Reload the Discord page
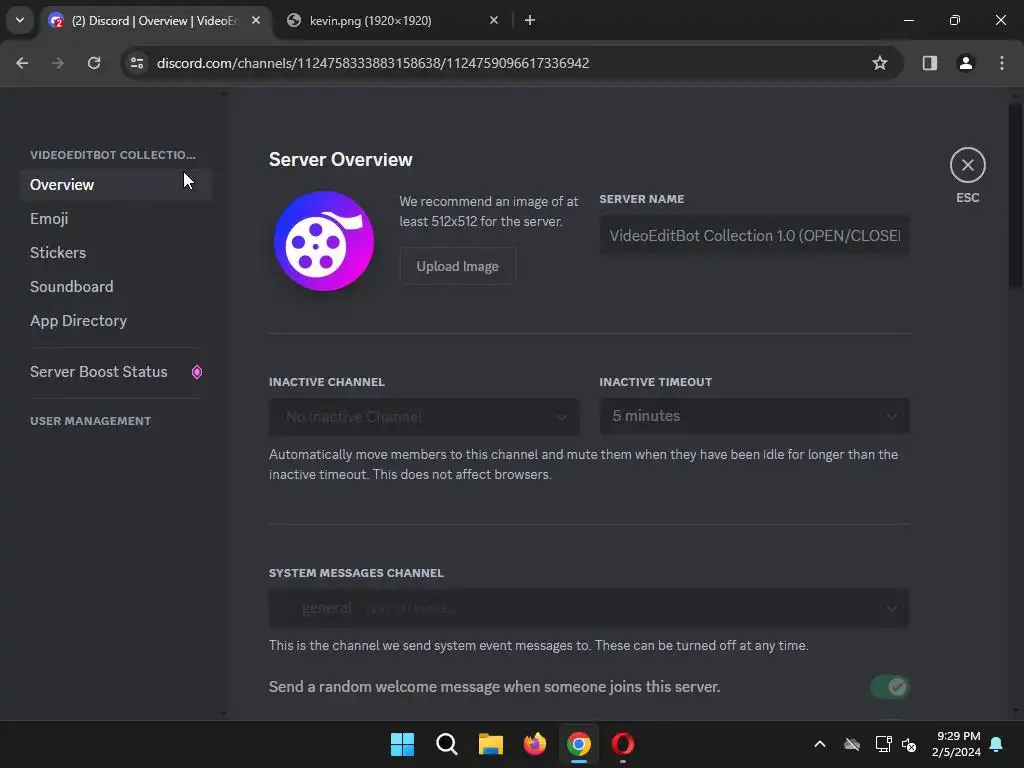Viewport: 1024px width, 768px height. click(94, 63)
